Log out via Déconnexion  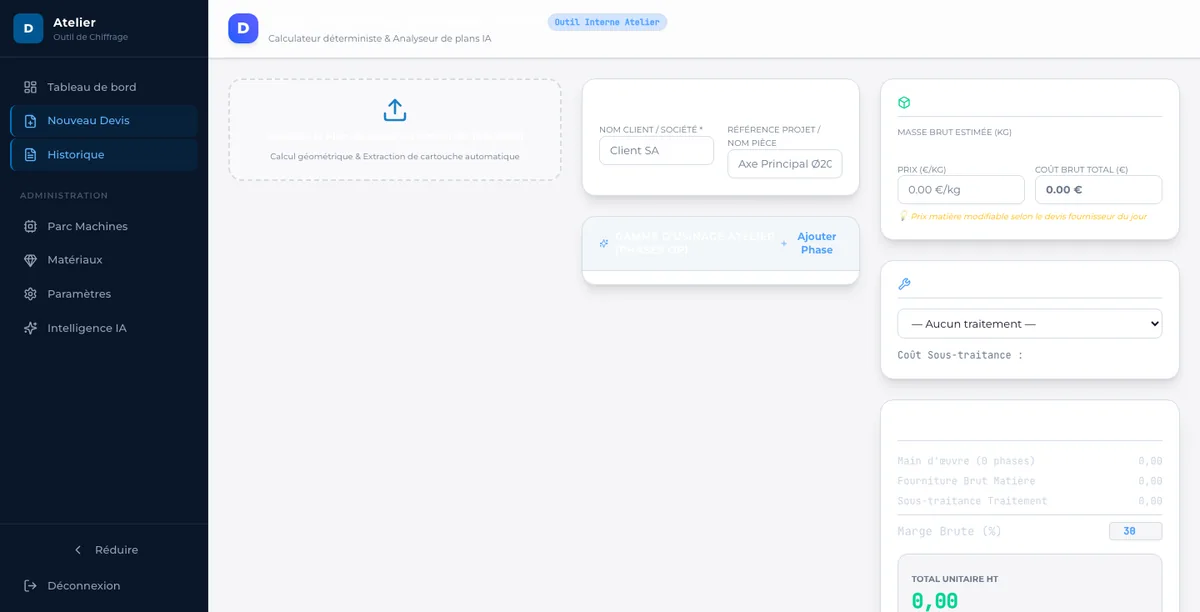coord(104,586)
